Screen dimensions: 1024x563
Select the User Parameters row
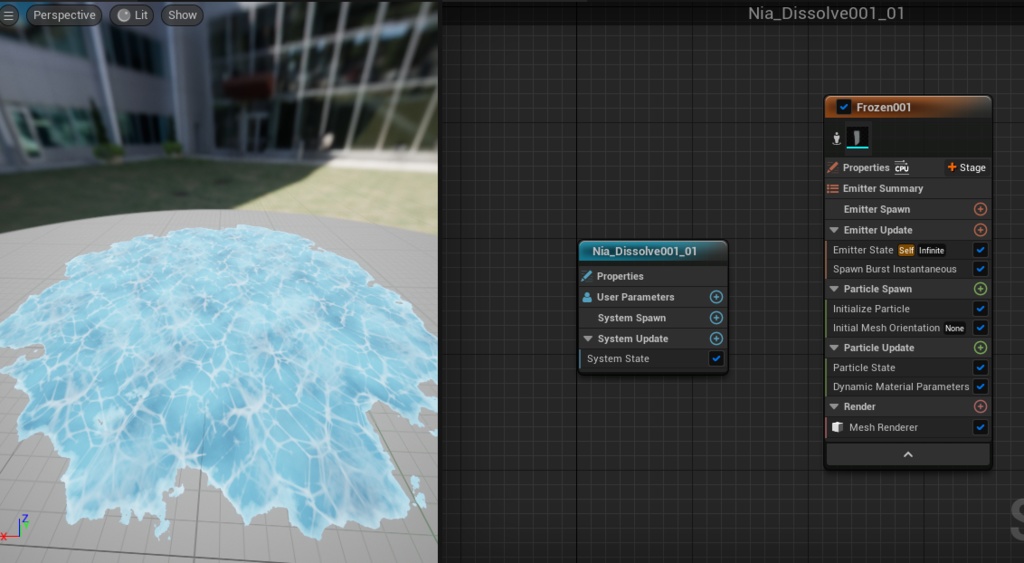click(653, 297)
